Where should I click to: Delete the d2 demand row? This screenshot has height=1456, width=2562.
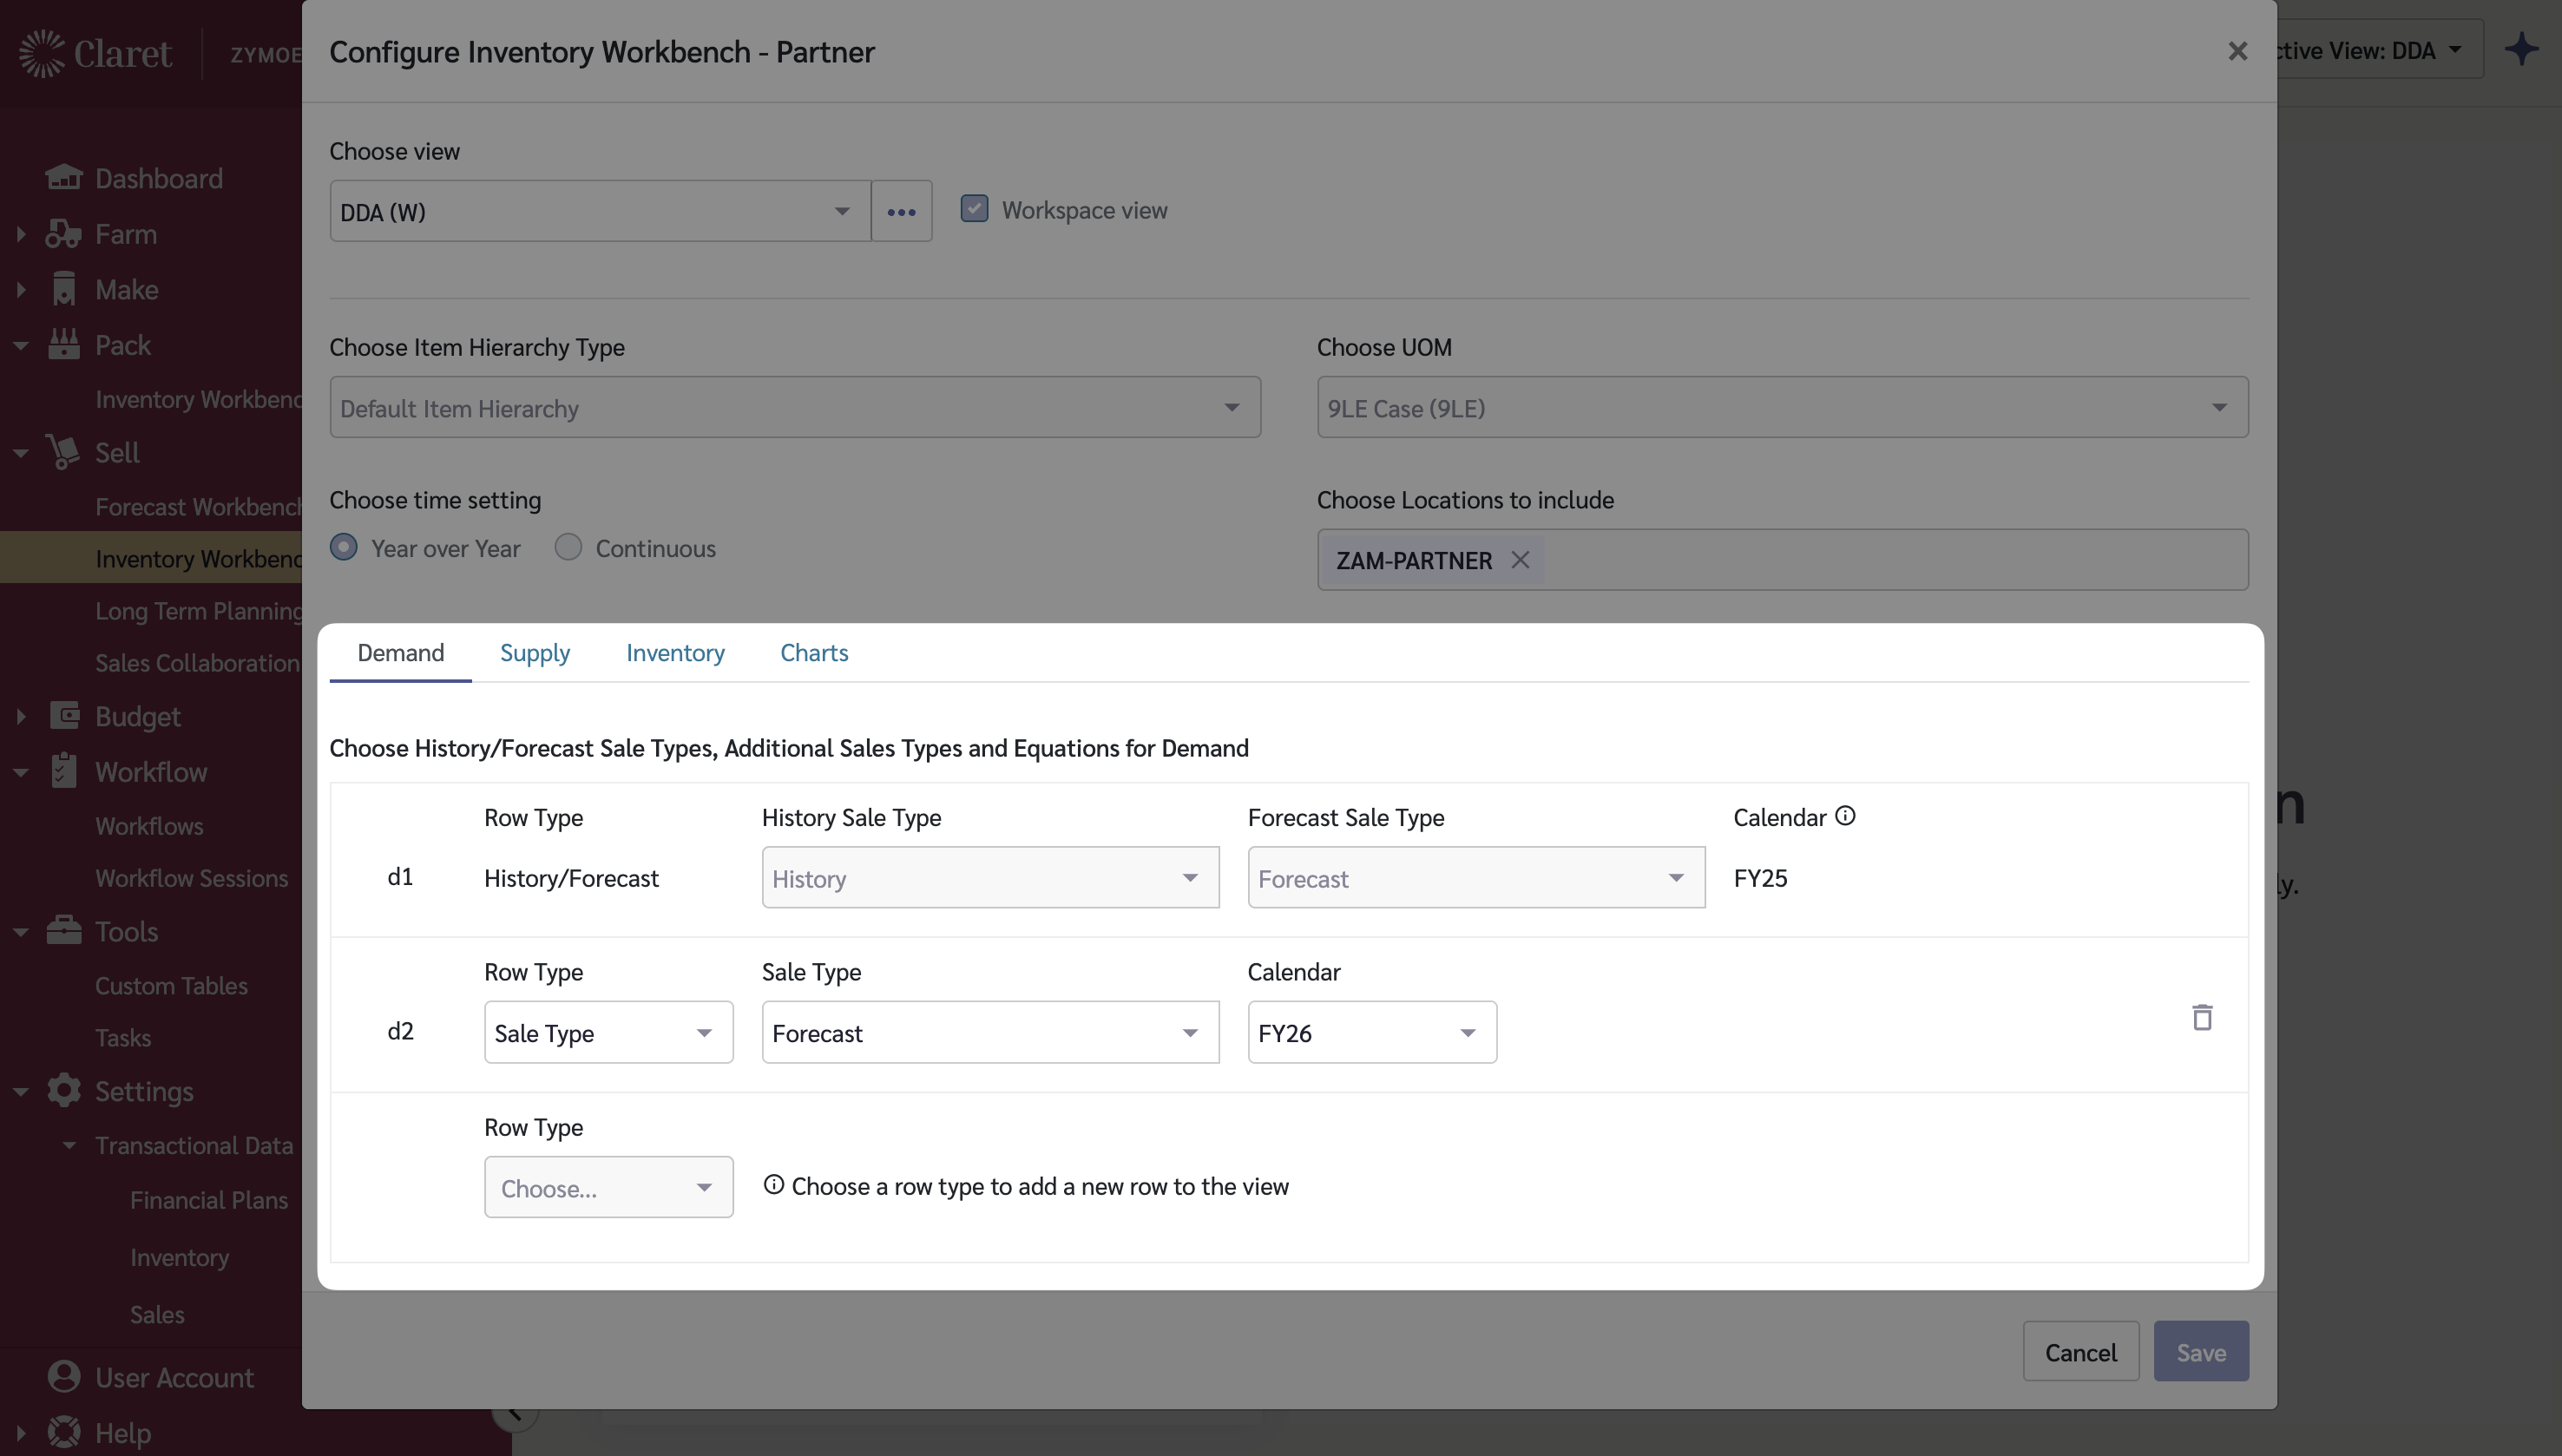pyautogui.click(x=2201, y=1017)
